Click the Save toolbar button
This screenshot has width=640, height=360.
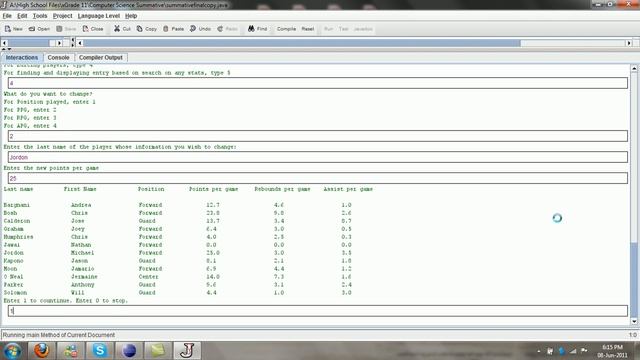66,29
